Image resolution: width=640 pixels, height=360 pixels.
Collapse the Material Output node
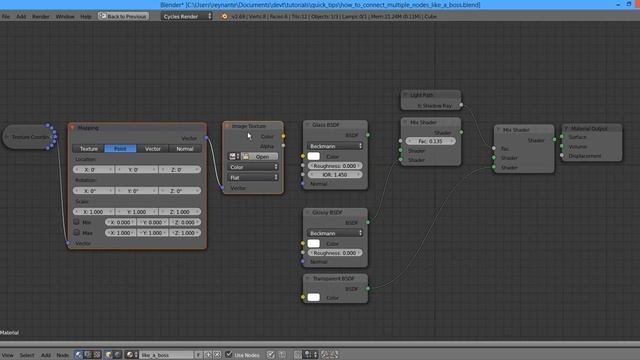(x=567, y=128)
